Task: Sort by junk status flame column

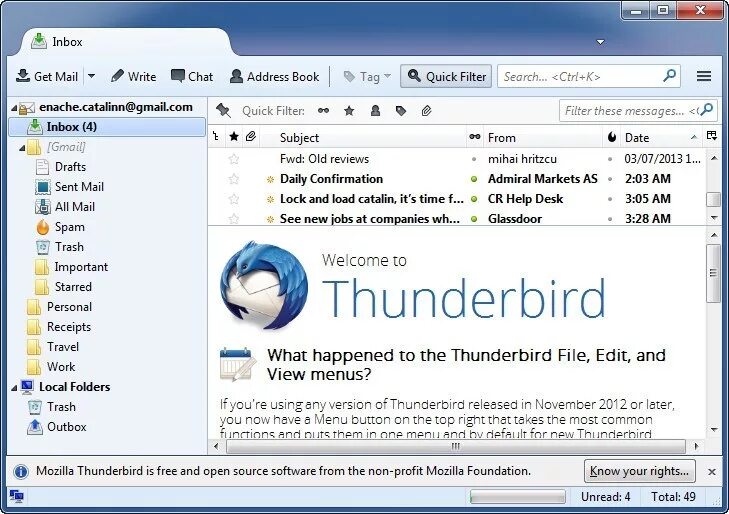Action: tap(612, 137)
